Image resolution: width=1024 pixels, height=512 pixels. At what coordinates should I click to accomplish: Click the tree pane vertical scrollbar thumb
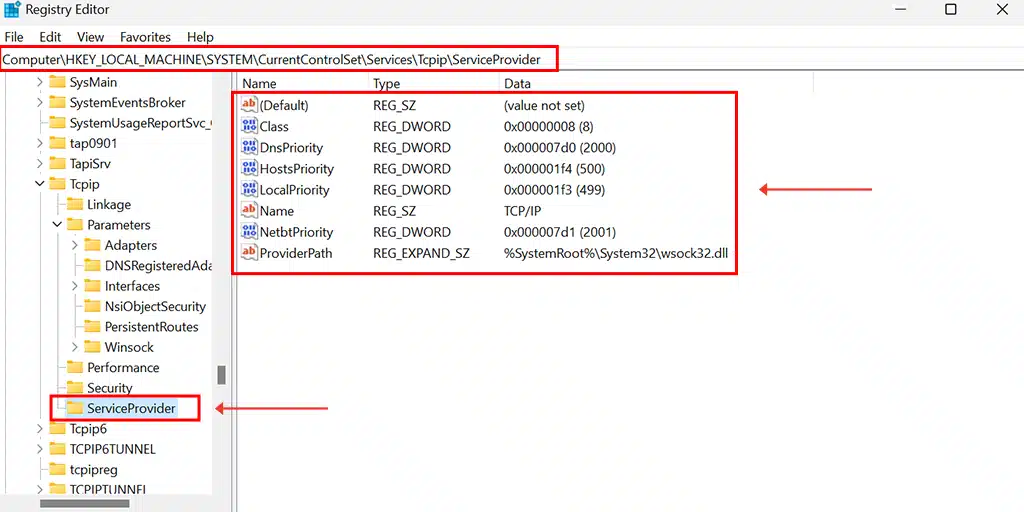pyautogui.click(x=221, y=375)
